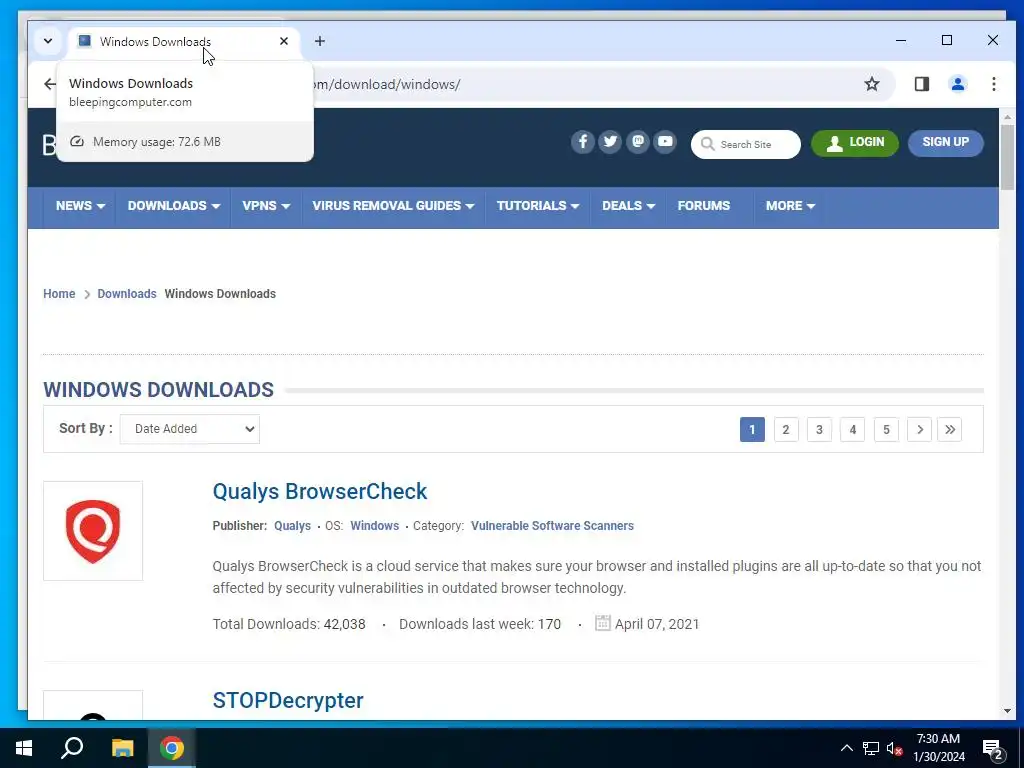Image resolution: width=1024 pixels, height=768 pixels.
Task: Open the network tray icon
Action: (x=871, y=748)
